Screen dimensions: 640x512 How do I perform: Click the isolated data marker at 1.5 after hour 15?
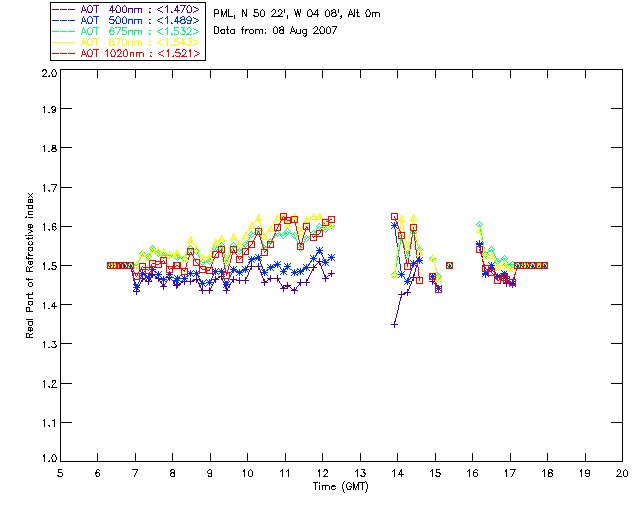click(x=449, y=265)
